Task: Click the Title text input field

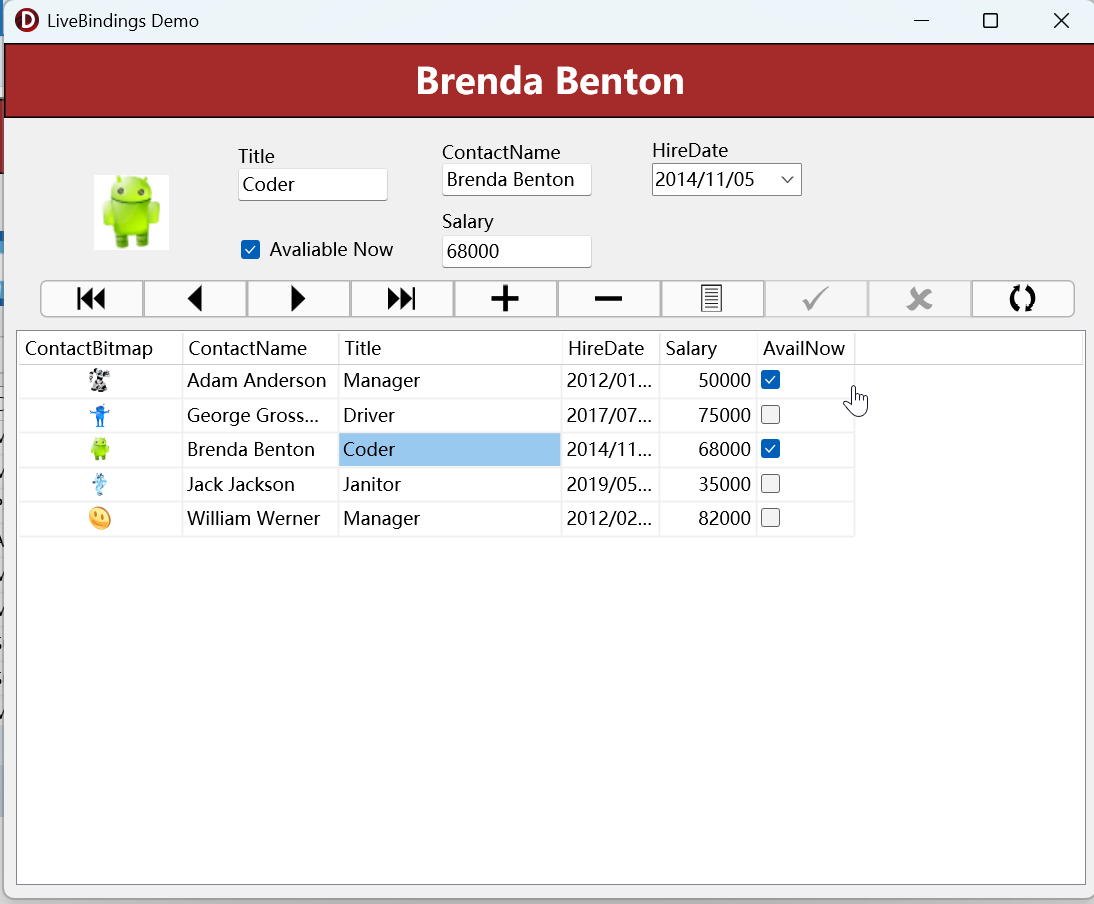Action: [312, 185]
